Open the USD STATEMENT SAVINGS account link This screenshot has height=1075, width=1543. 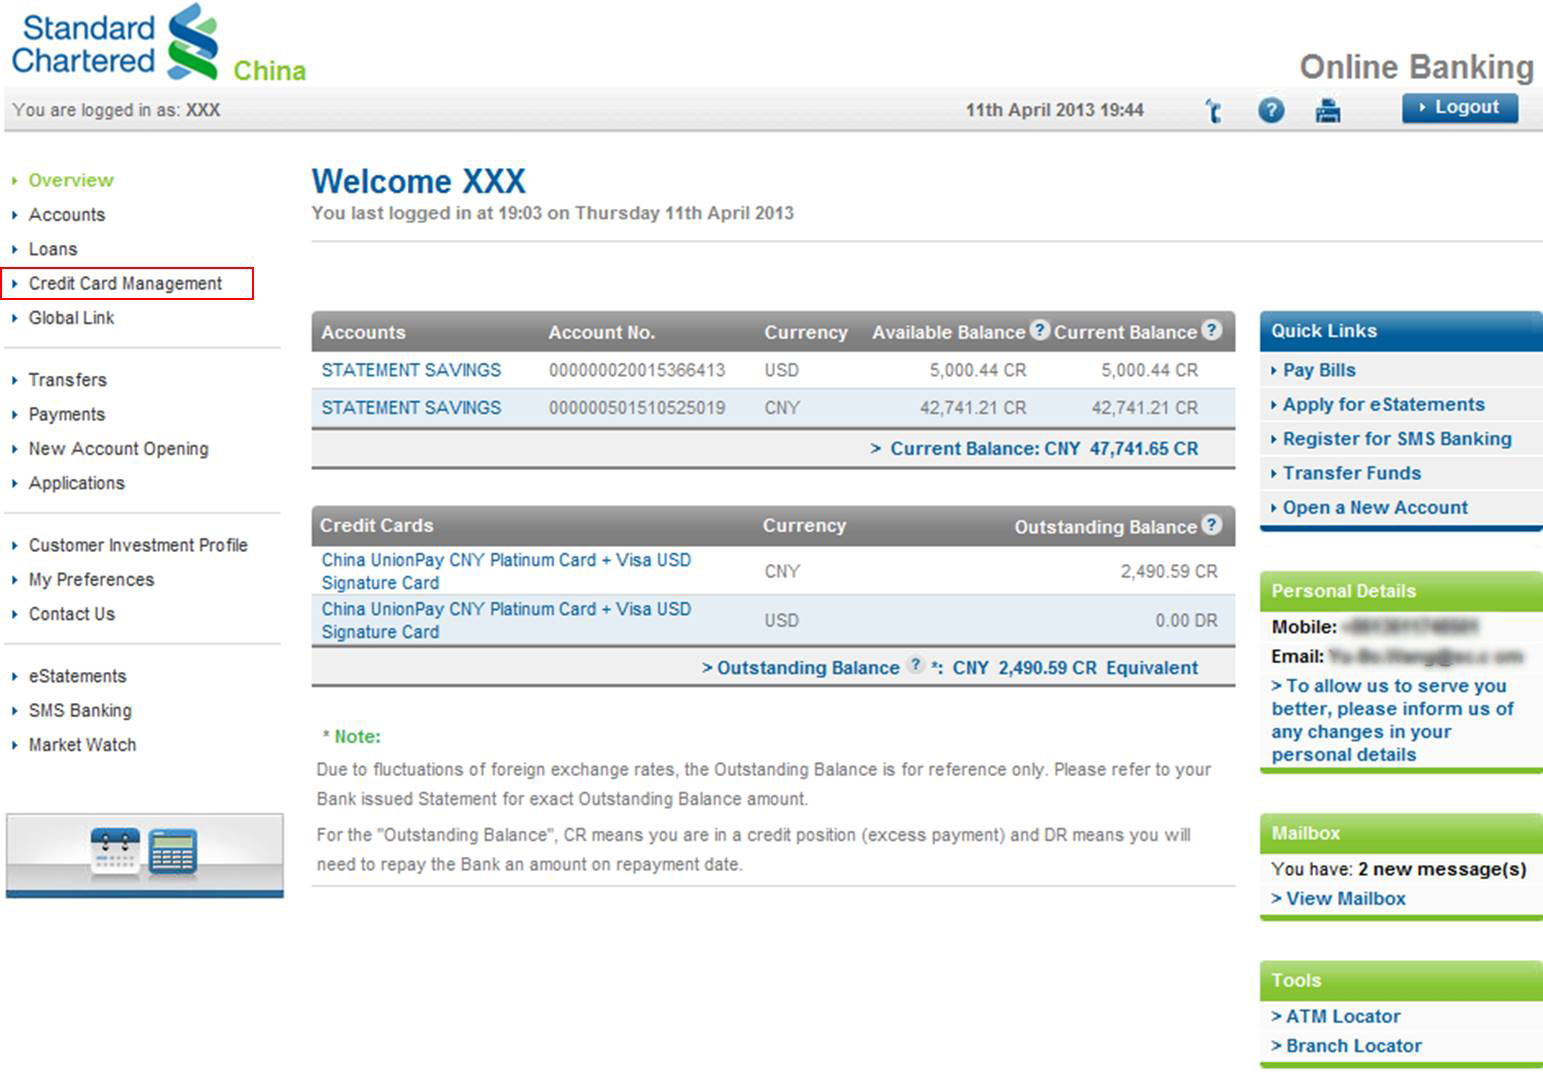tap(411, 370)
